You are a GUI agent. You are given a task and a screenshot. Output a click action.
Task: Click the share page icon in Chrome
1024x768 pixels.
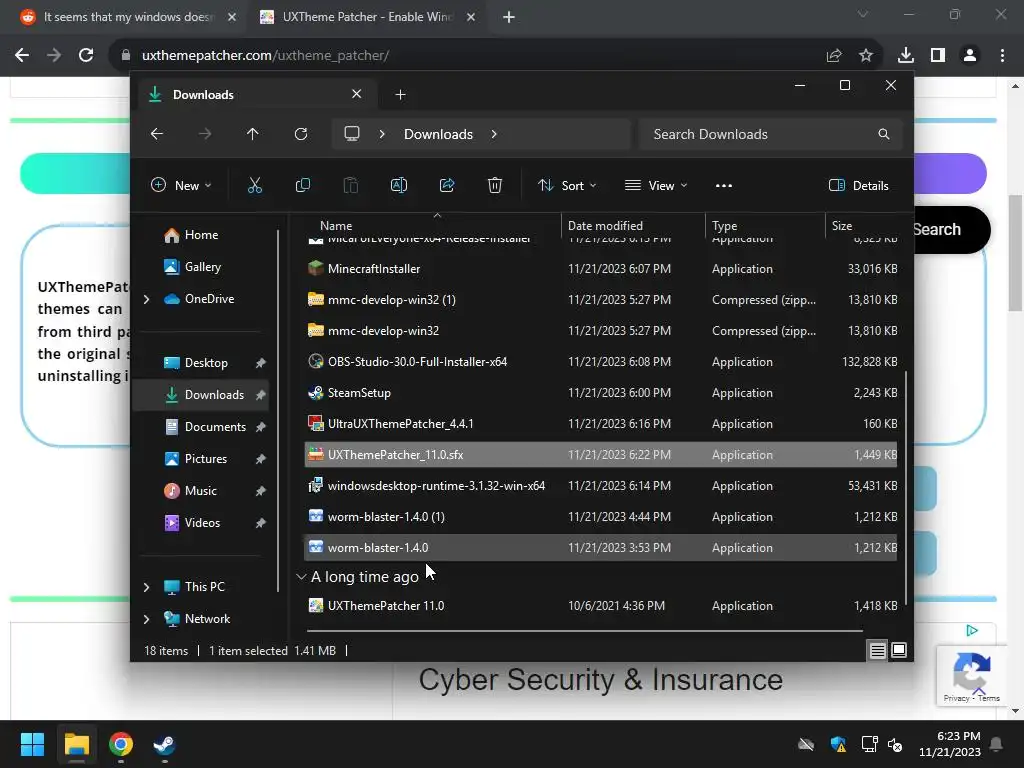tap(834, 56)
